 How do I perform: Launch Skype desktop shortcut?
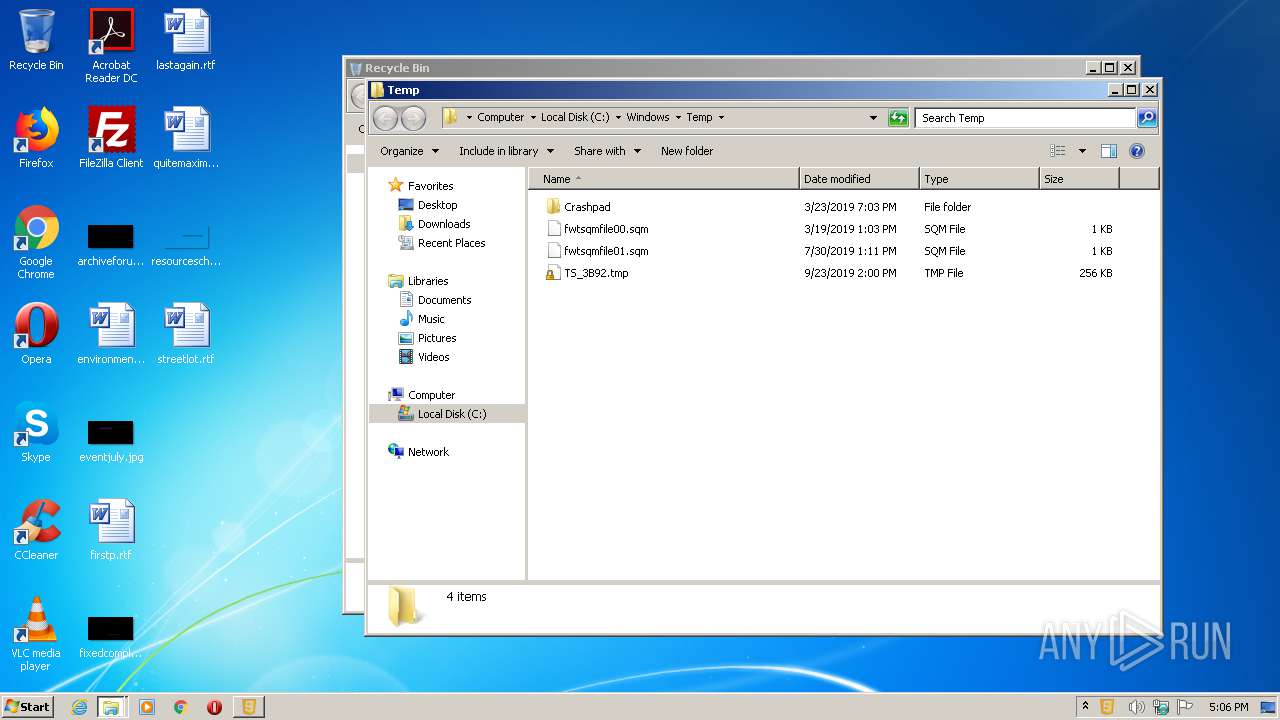[36, 432]
